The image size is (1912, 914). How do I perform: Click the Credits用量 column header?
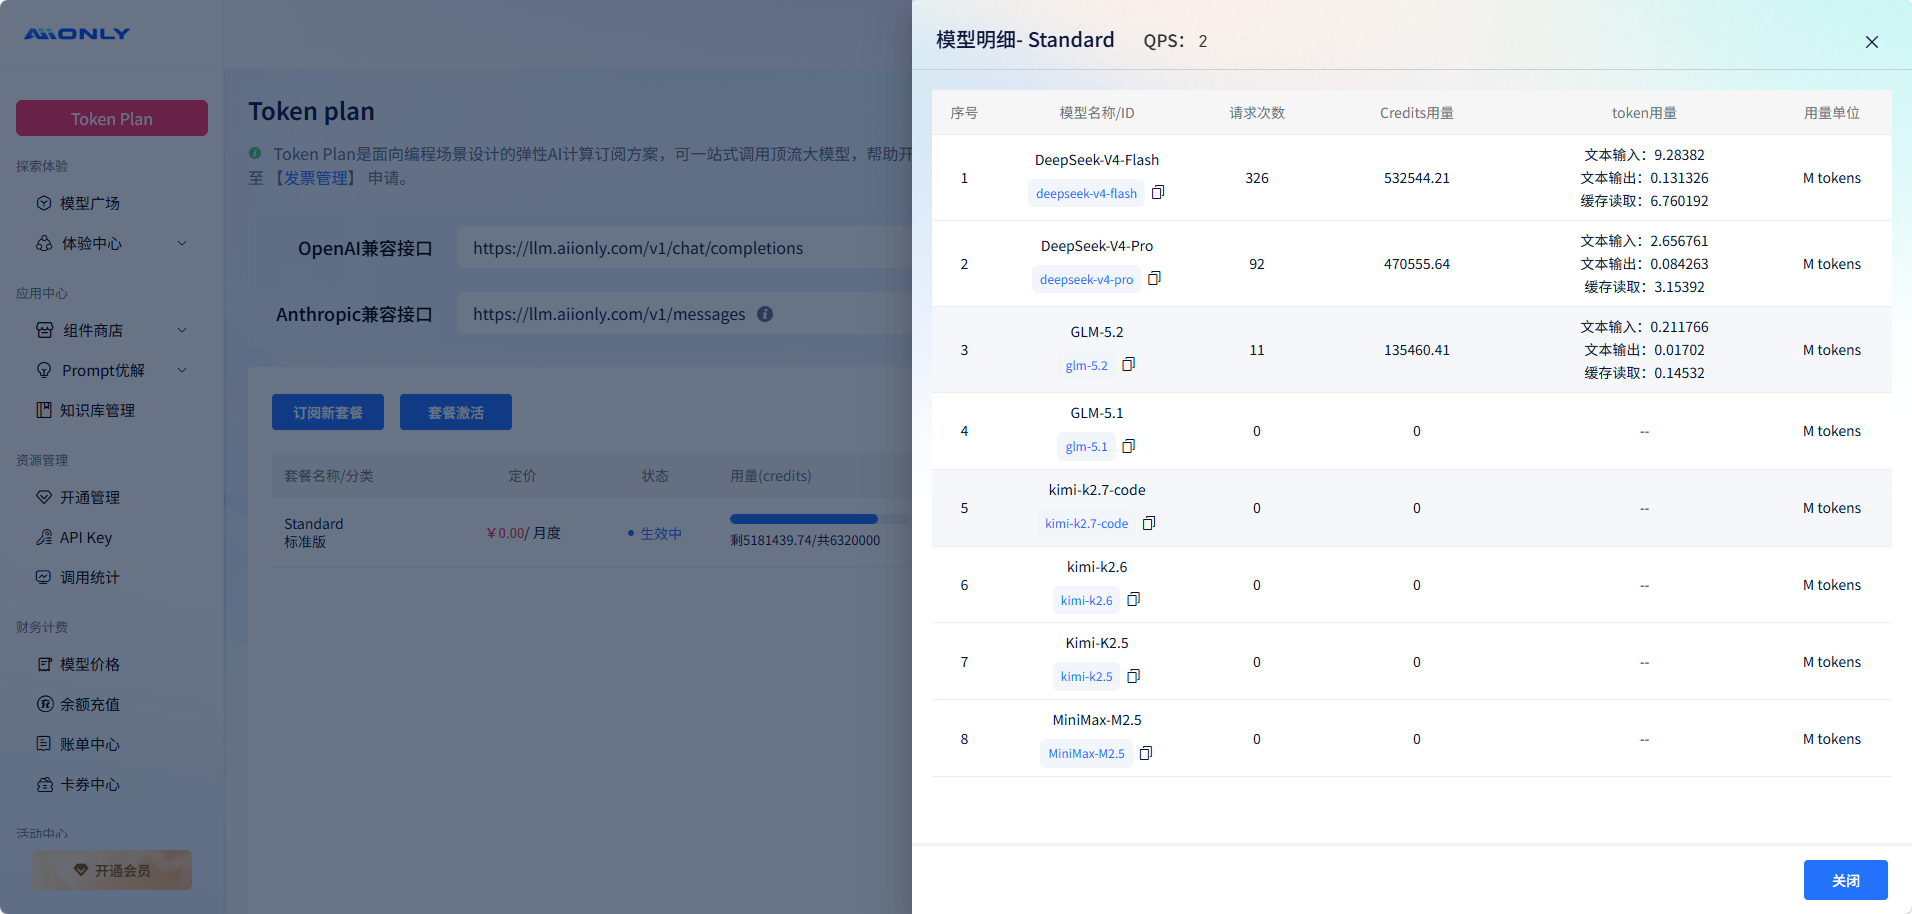pyautogui.click(x=1416, y=113)
